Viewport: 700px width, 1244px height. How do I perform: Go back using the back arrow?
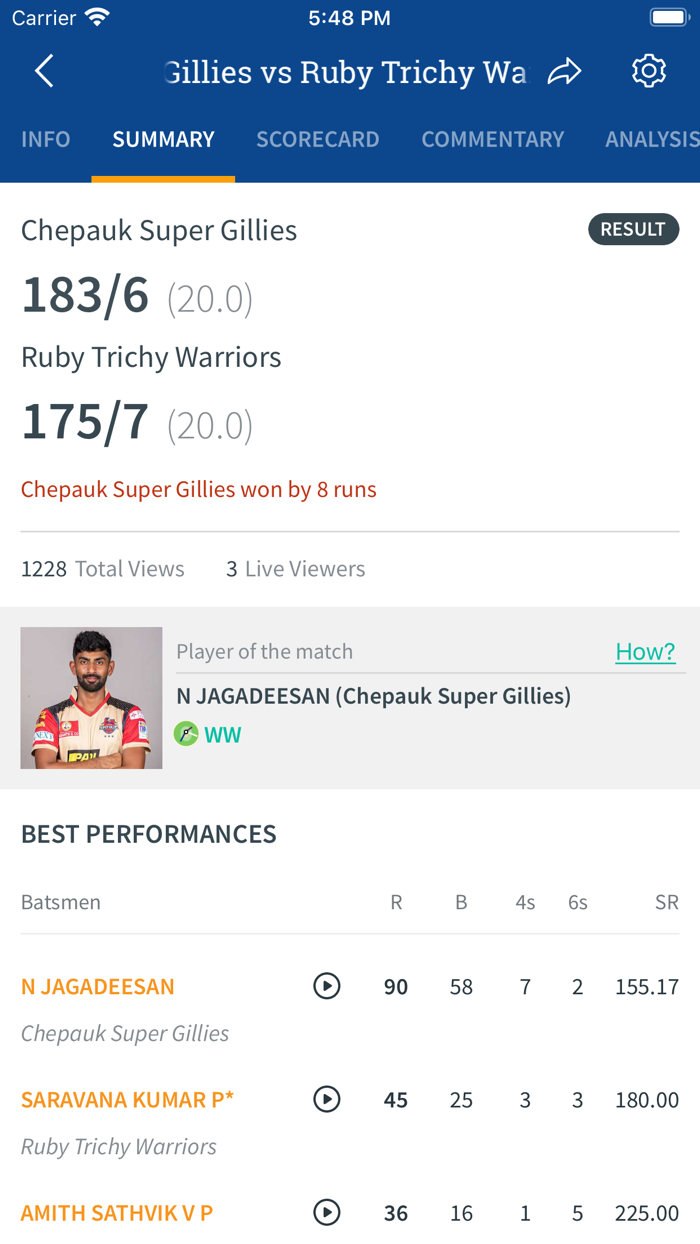click(42, 71)
